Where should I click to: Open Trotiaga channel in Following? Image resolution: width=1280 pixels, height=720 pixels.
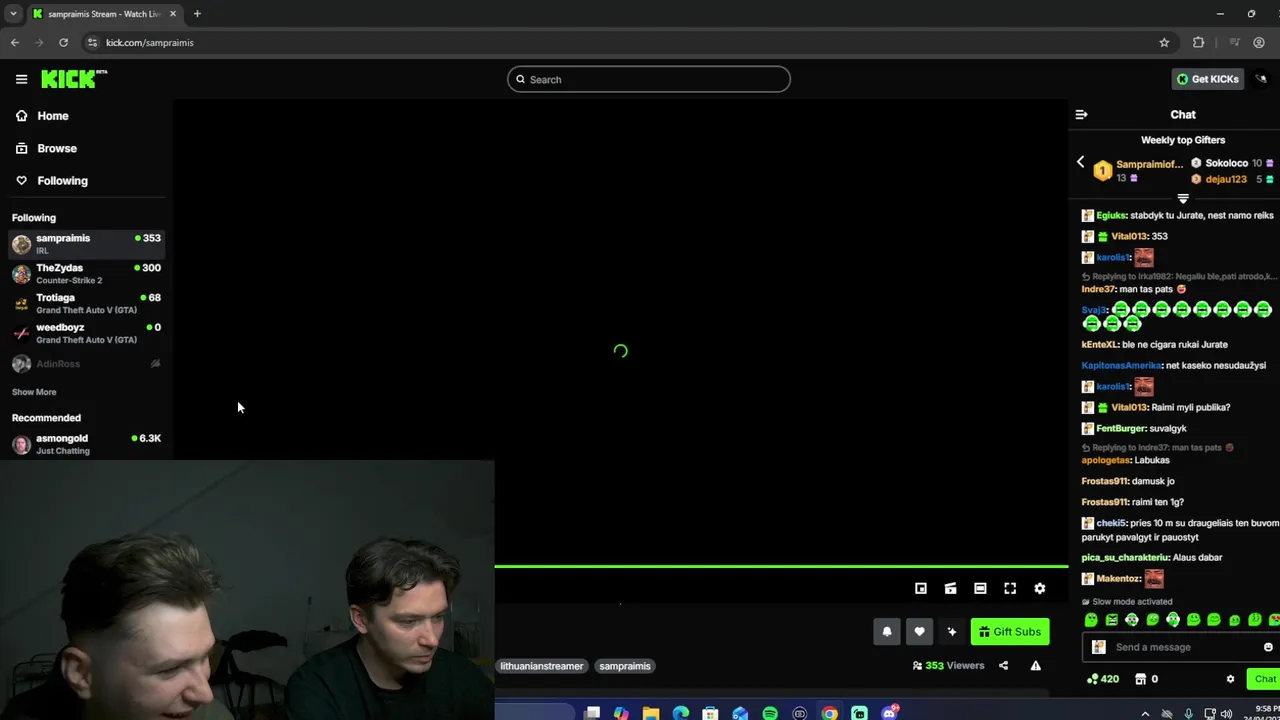[x=86, y=303]
